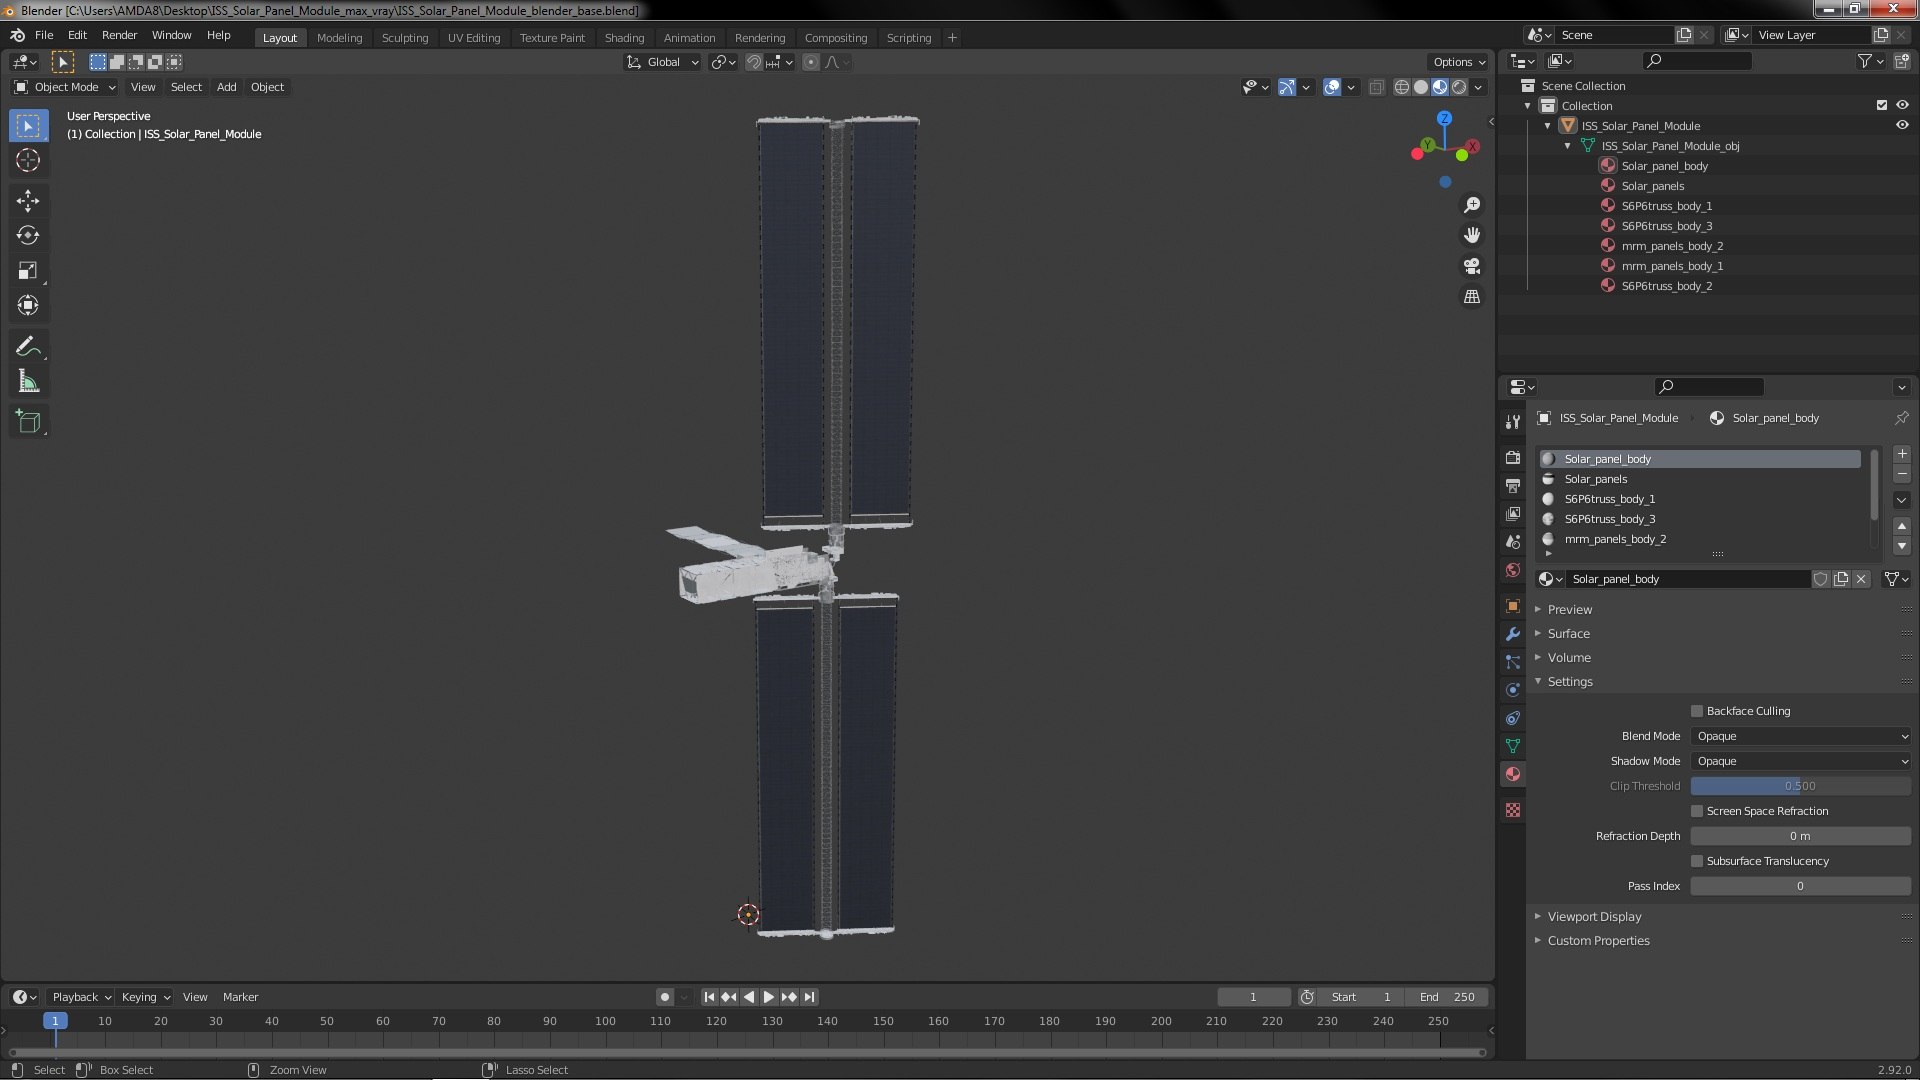The image size is (1920, 1080).
Task: Enable Screen Space Refraction checkbox
Action: pyautogui.click(x=1697, y=811)
